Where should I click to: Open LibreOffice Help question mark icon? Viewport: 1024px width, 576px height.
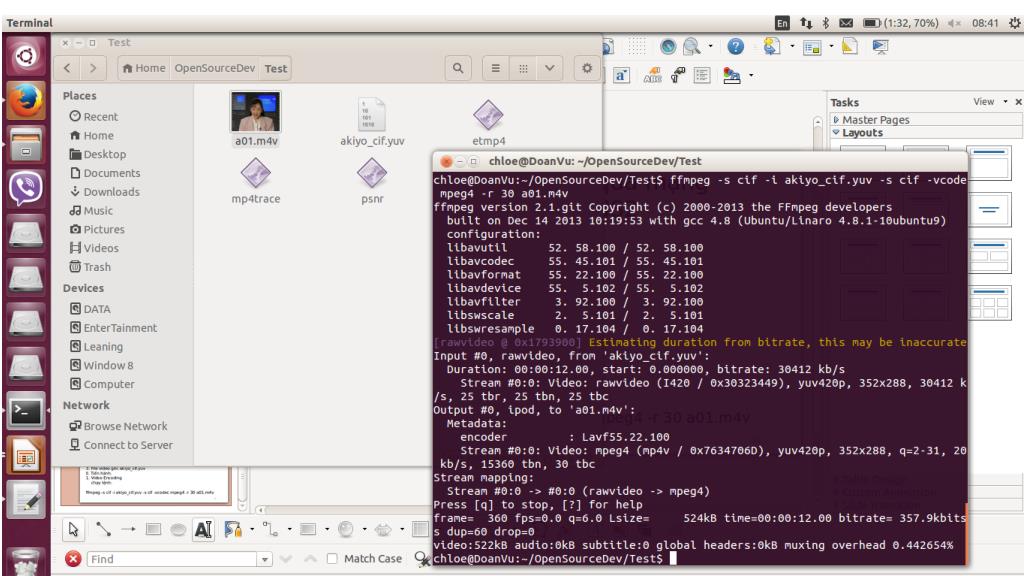point(735,46)
